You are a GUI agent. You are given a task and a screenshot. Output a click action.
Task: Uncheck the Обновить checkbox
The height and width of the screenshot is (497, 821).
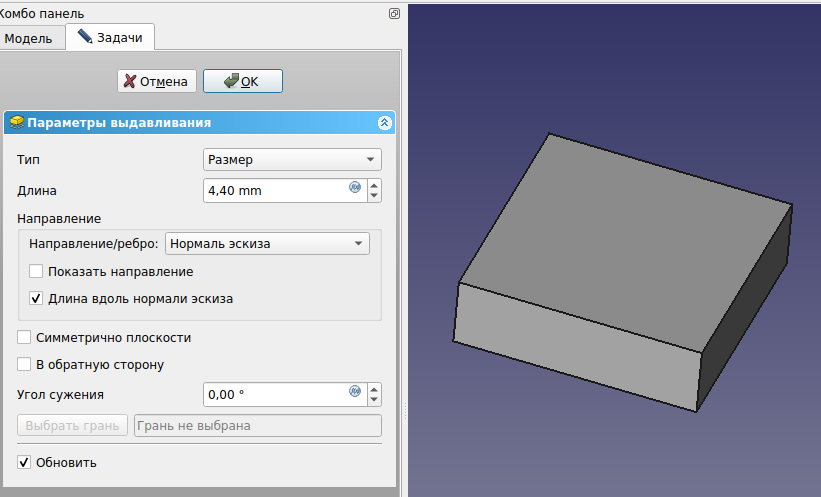point(24,462)
